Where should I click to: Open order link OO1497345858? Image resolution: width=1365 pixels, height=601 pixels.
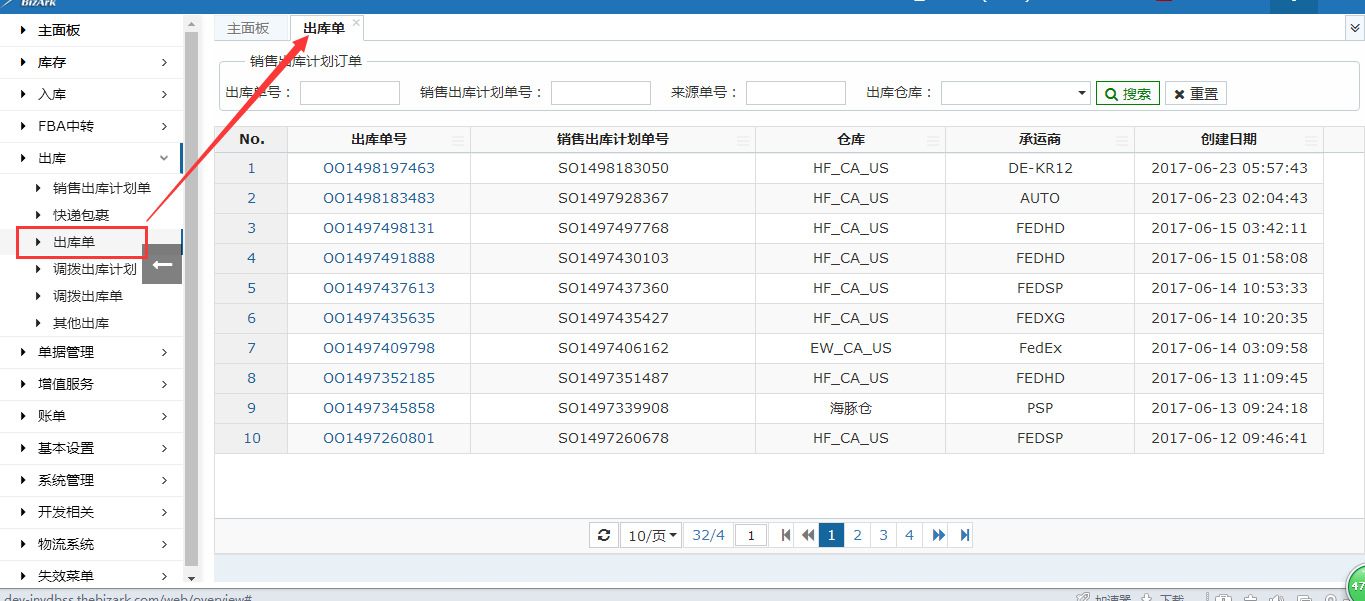pos(379,408)
